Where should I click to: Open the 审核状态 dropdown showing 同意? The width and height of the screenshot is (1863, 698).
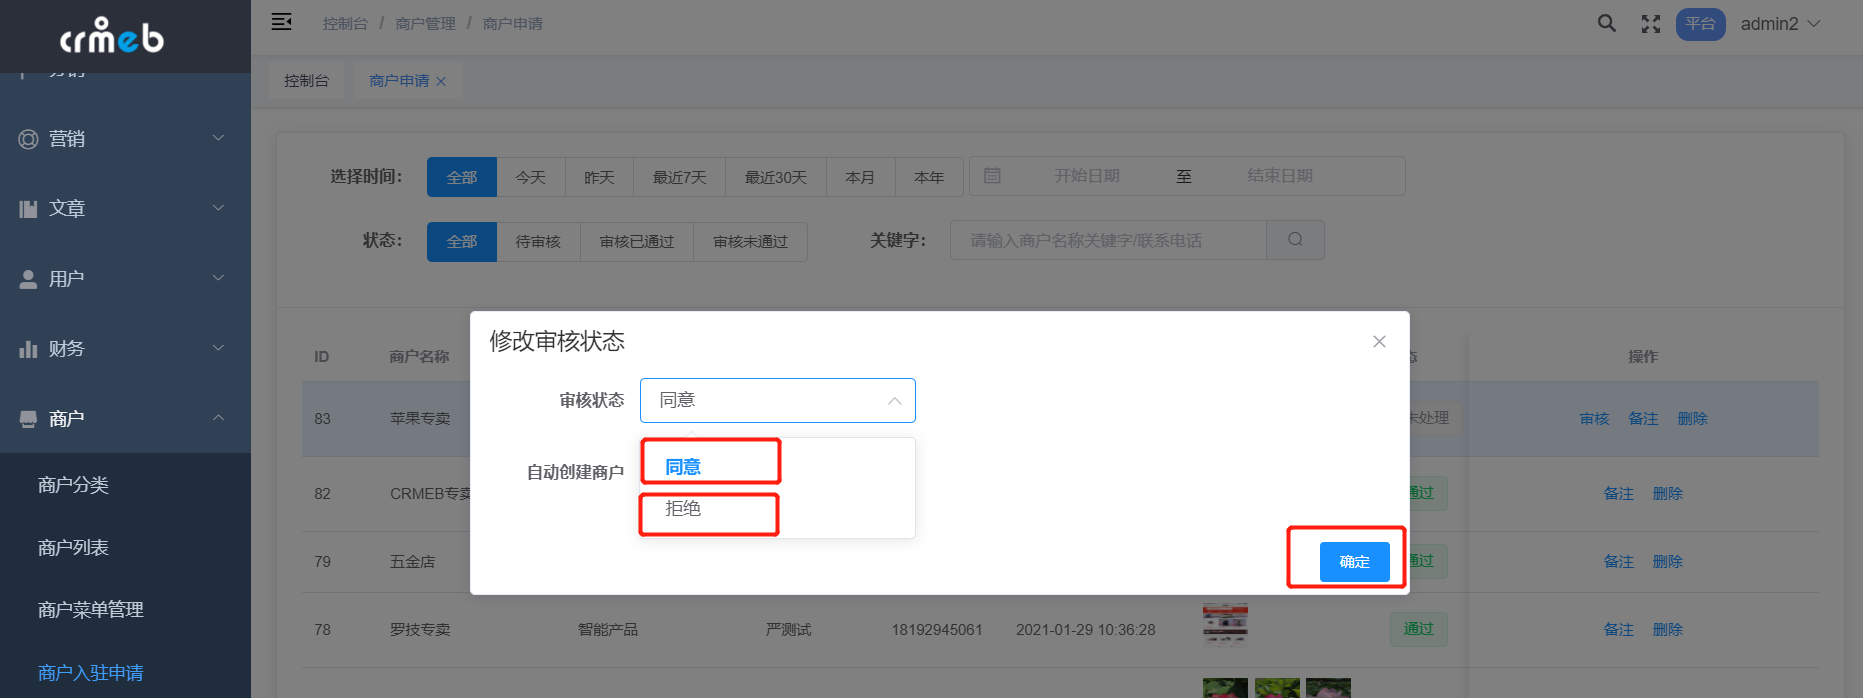(778, 400)
